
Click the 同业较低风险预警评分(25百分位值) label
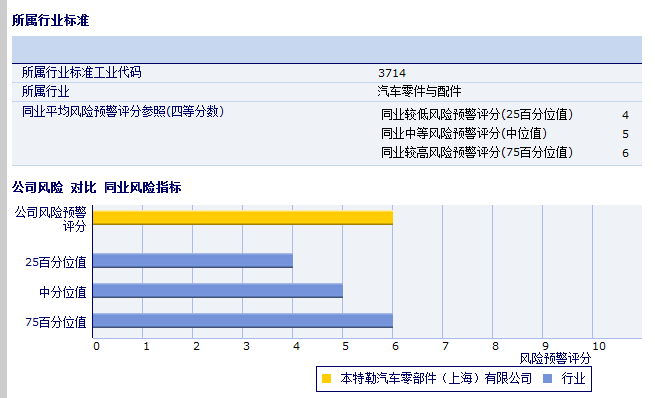477,114
